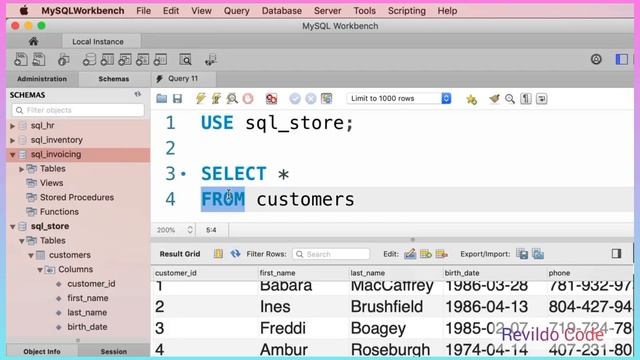Collapse customers table node
Image resolution: width=640 pixels, height=360 pixels.
(31, 256)
